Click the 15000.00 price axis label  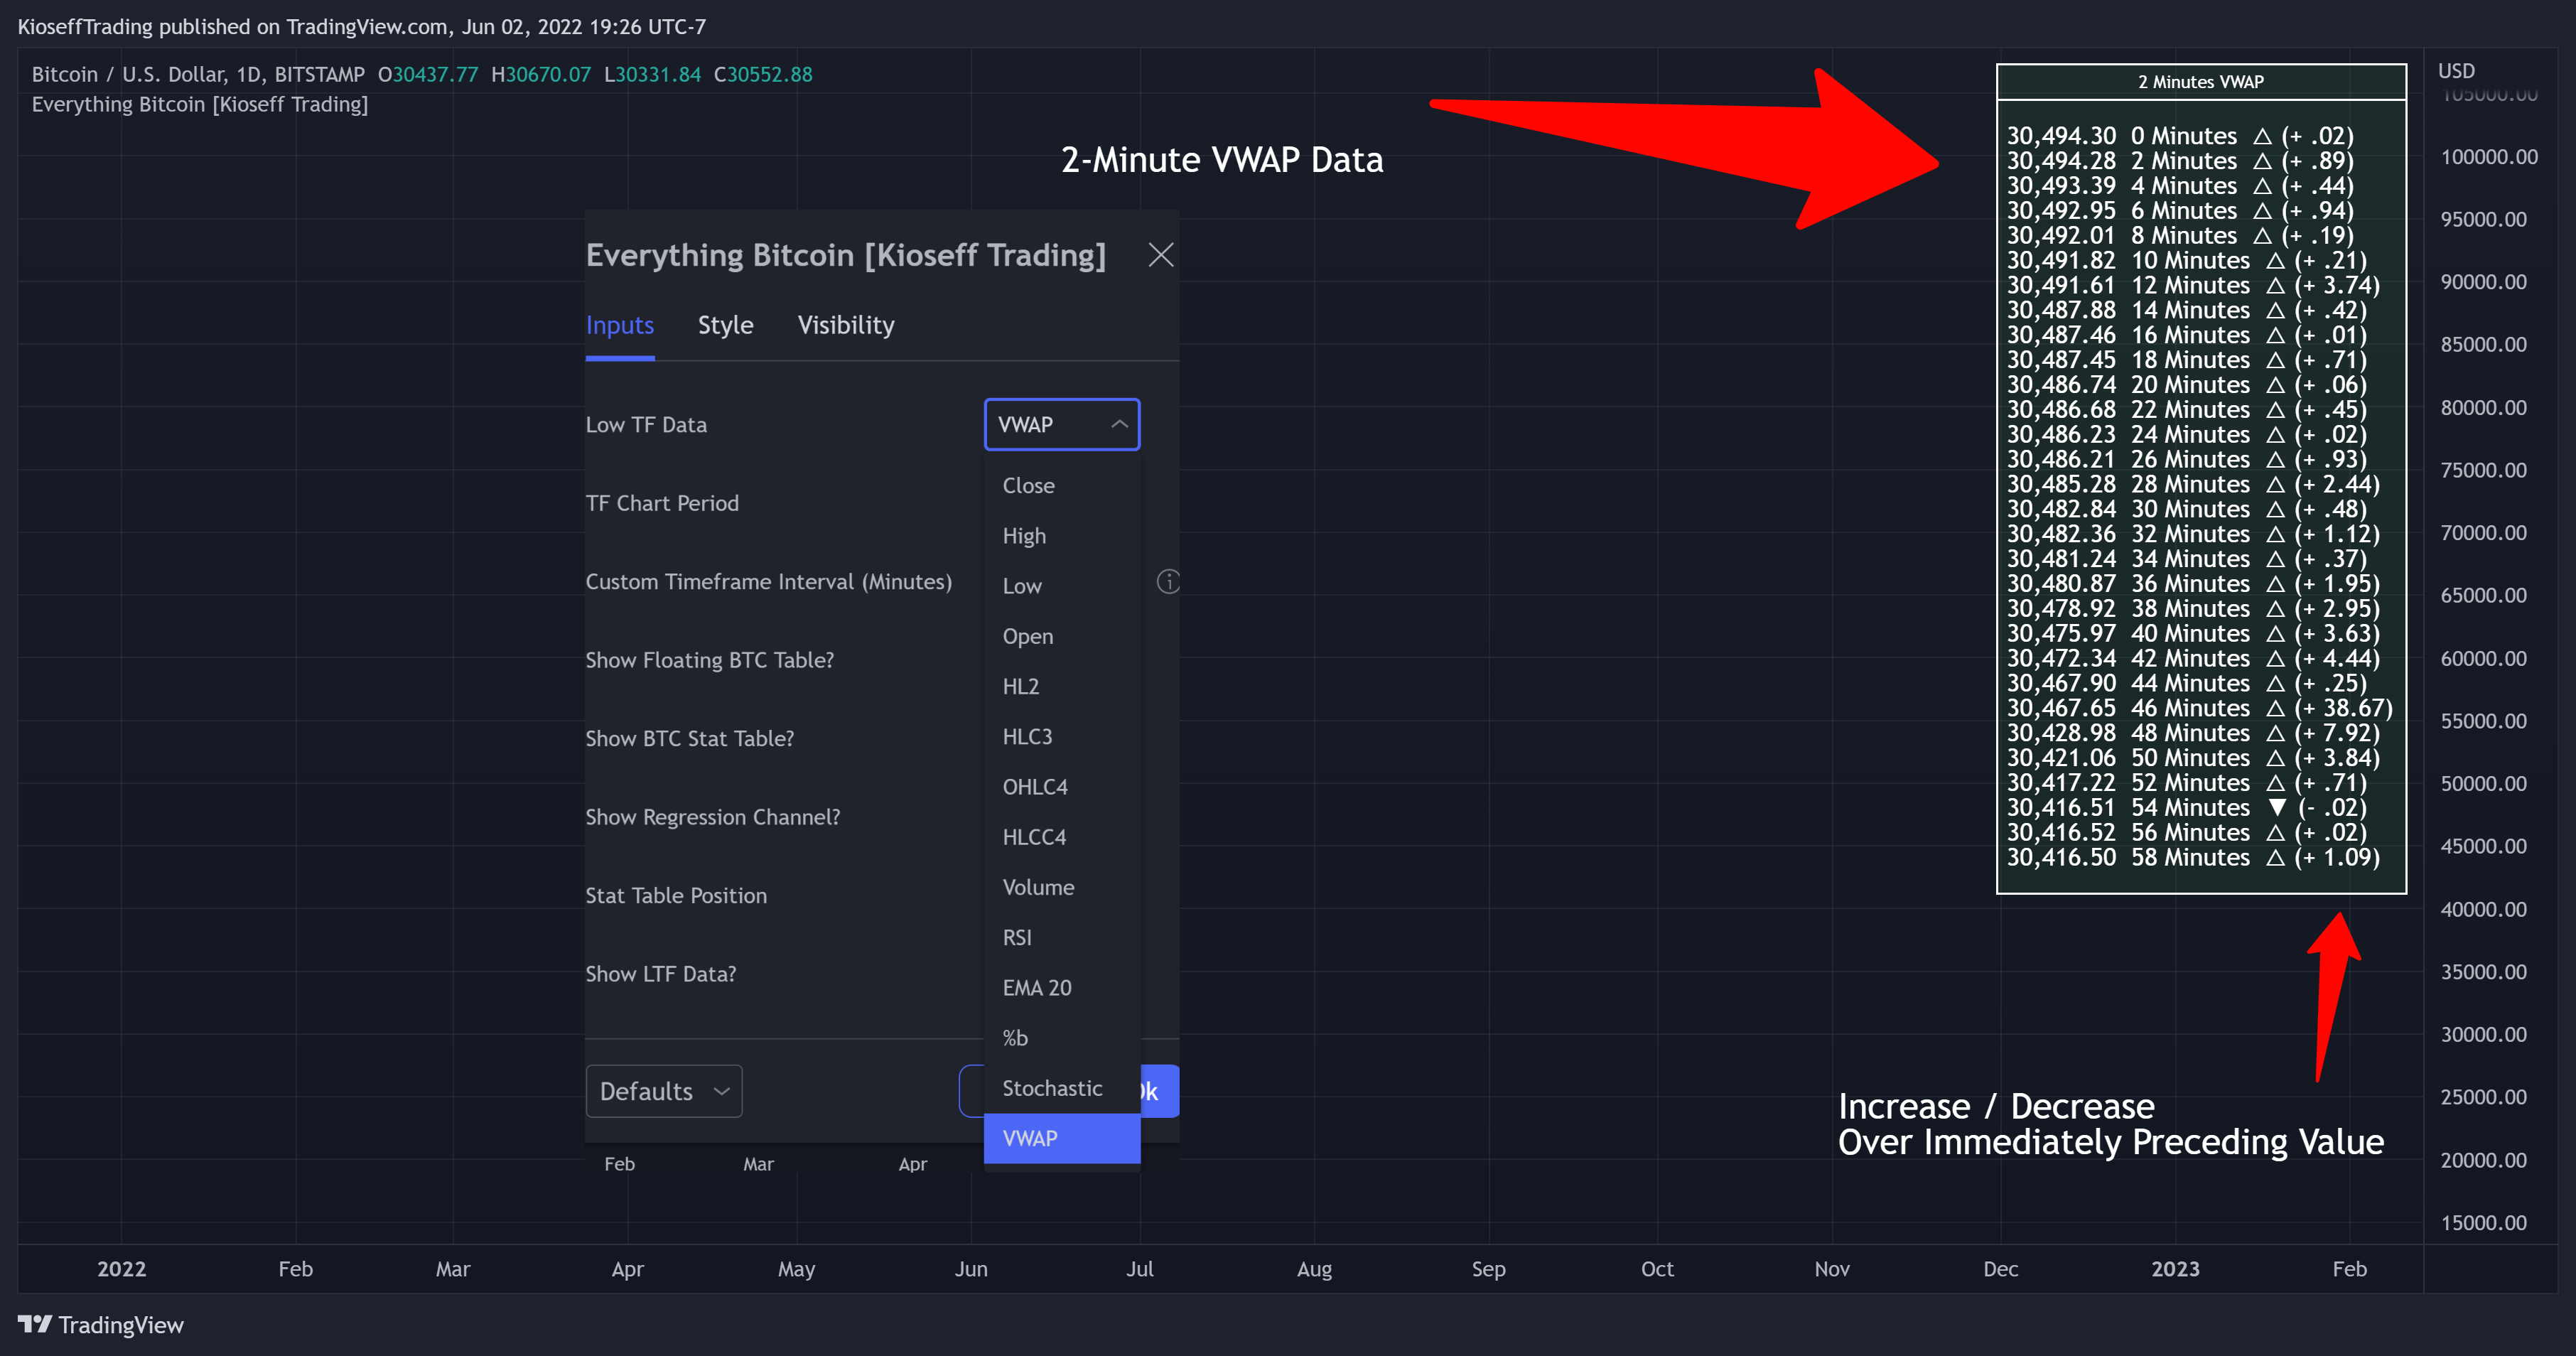2483,1222
